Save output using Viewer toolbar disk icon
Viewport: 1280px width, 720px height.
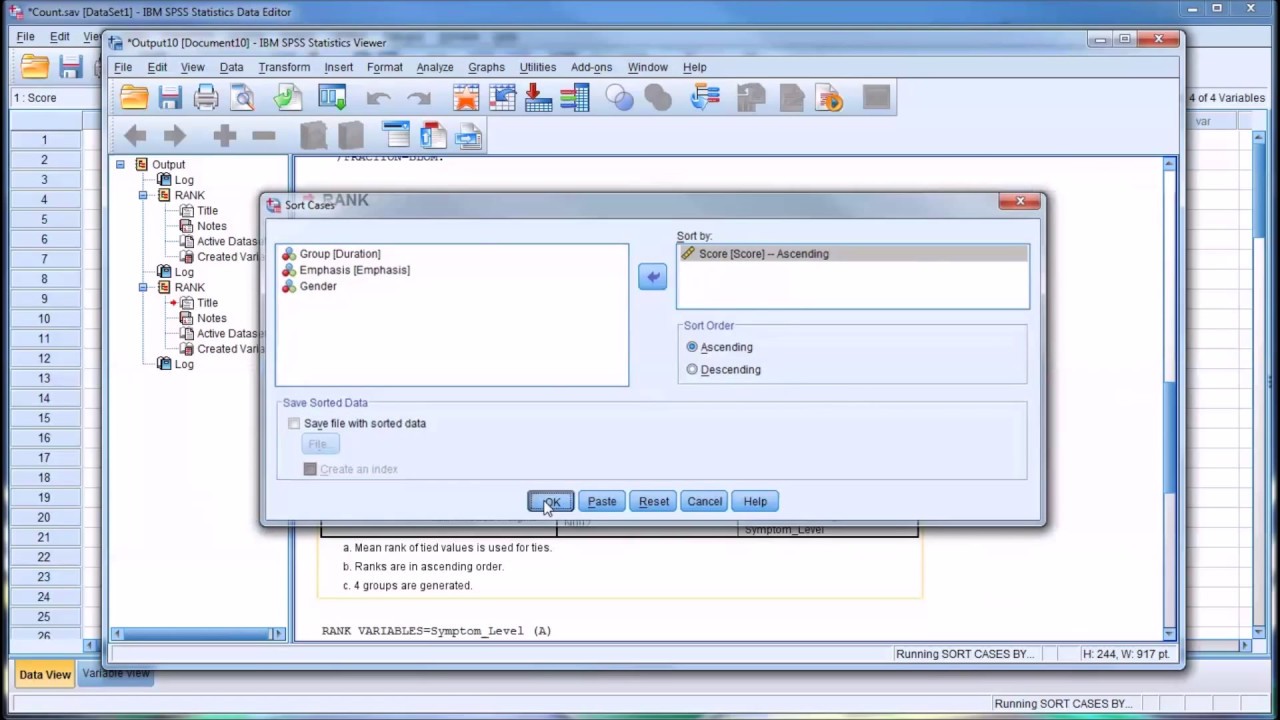170,97
